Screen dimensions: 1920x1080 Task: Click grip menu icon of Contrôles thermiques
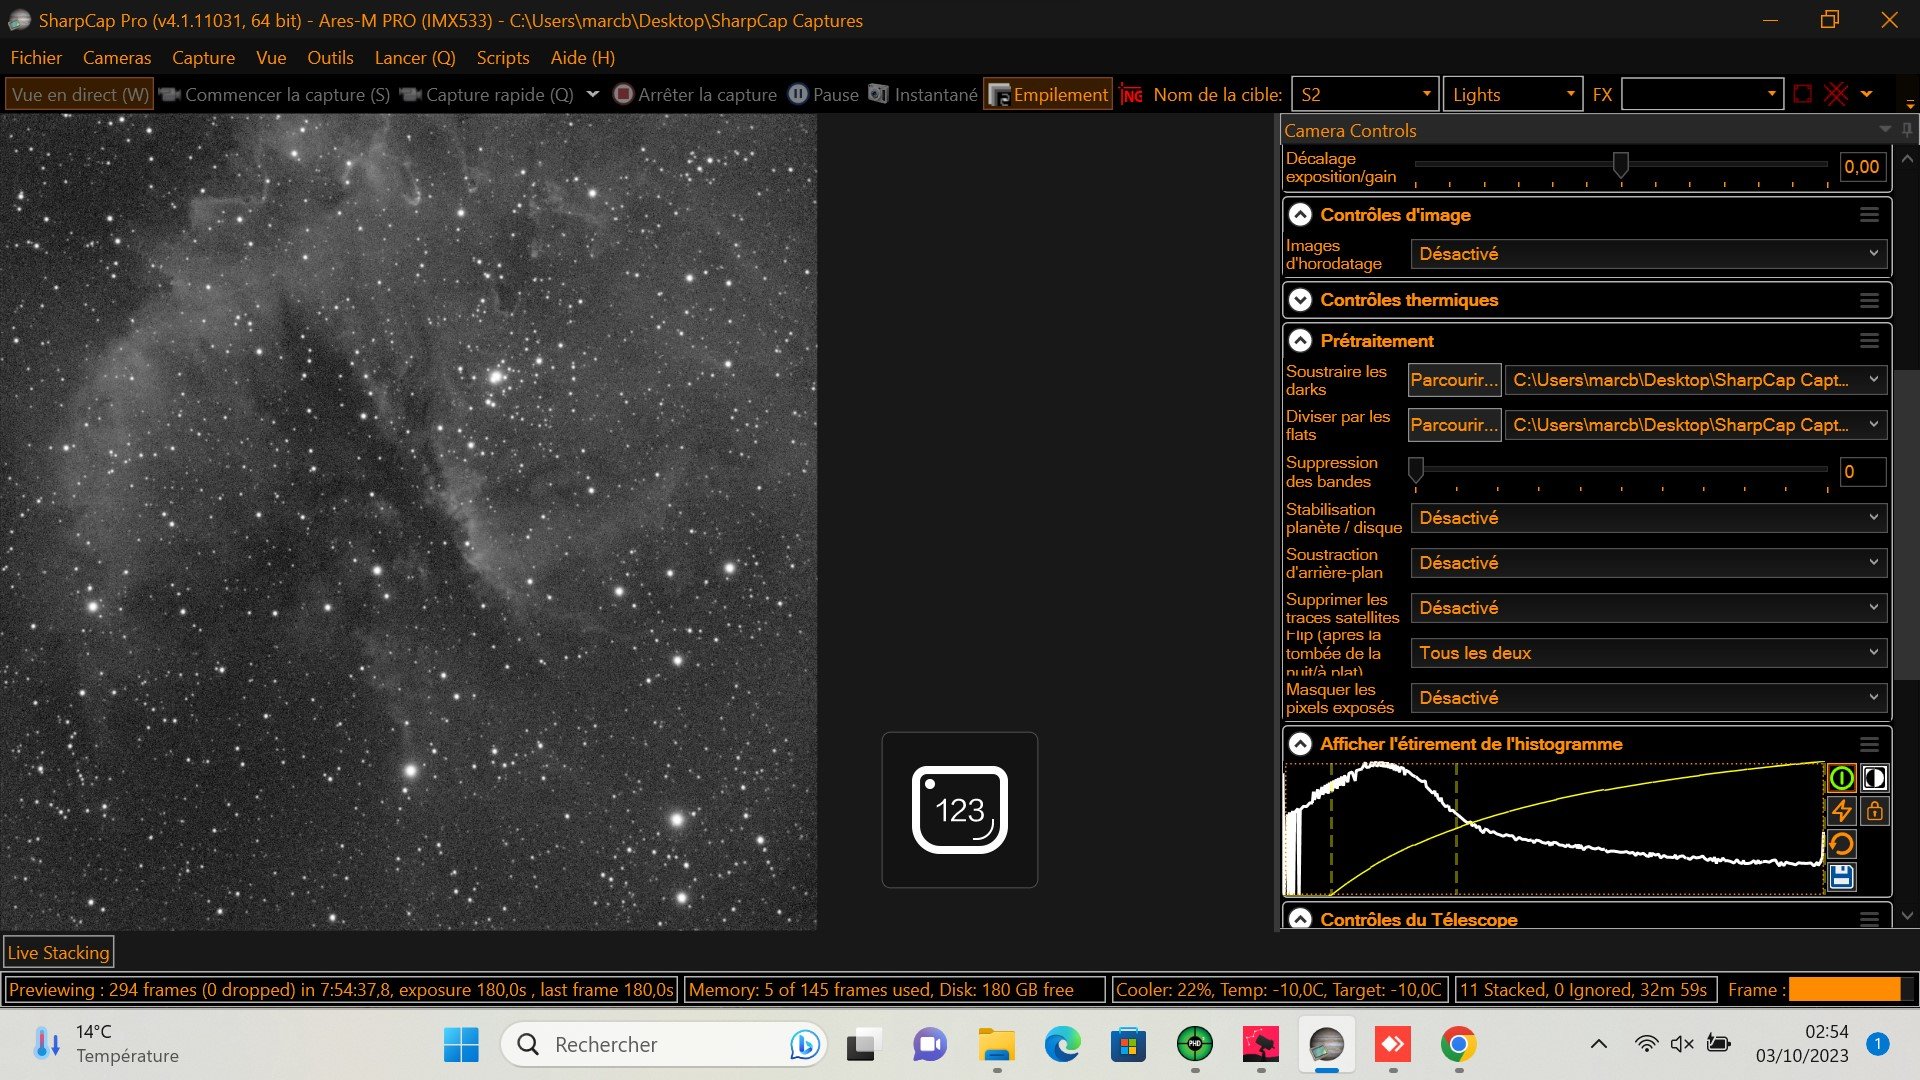coord(1869,300)
